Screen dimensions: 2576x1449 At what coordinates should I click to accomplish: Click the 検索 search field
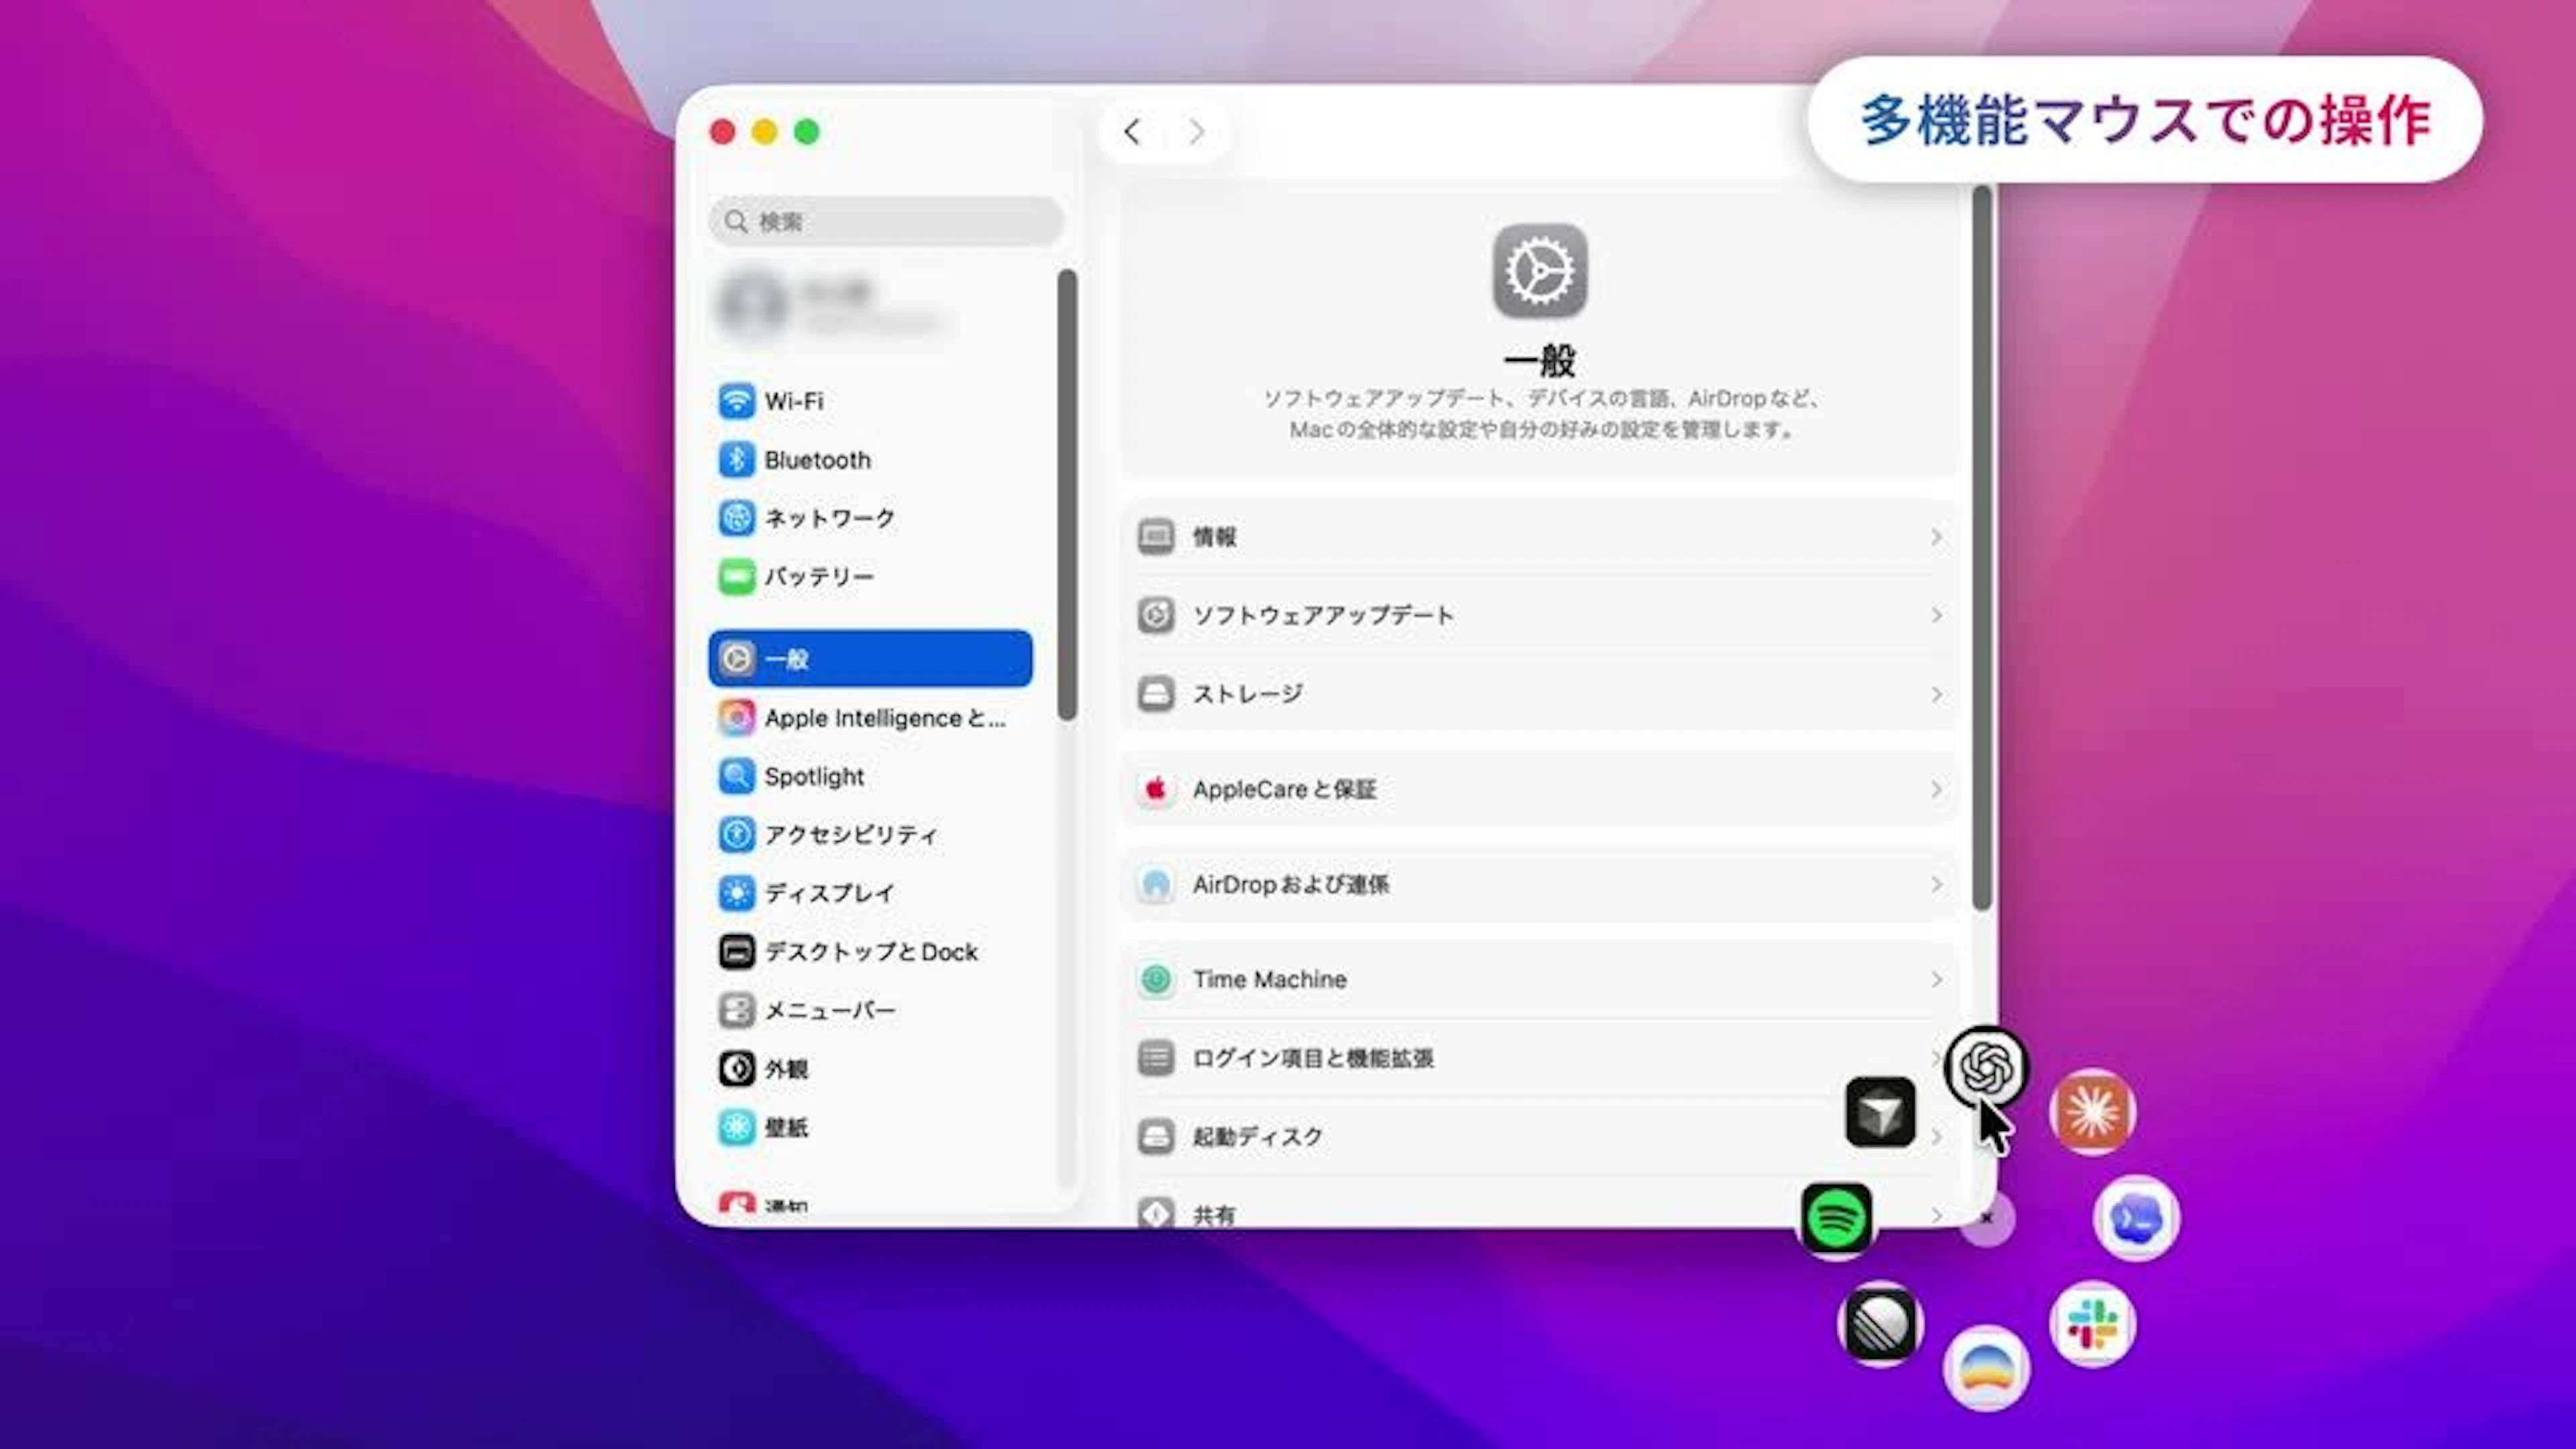coord(886,221)
